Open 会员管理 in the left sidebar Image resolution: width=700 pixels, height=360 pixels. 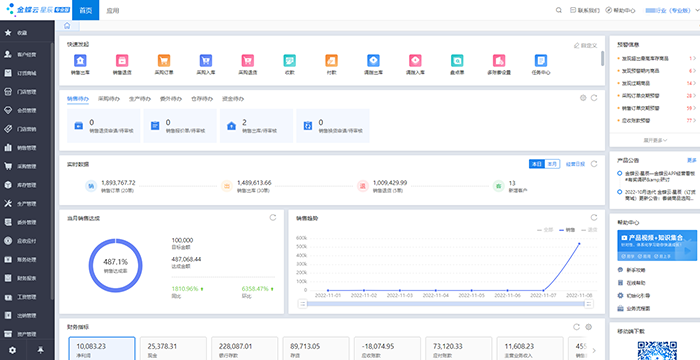[27, 110]
